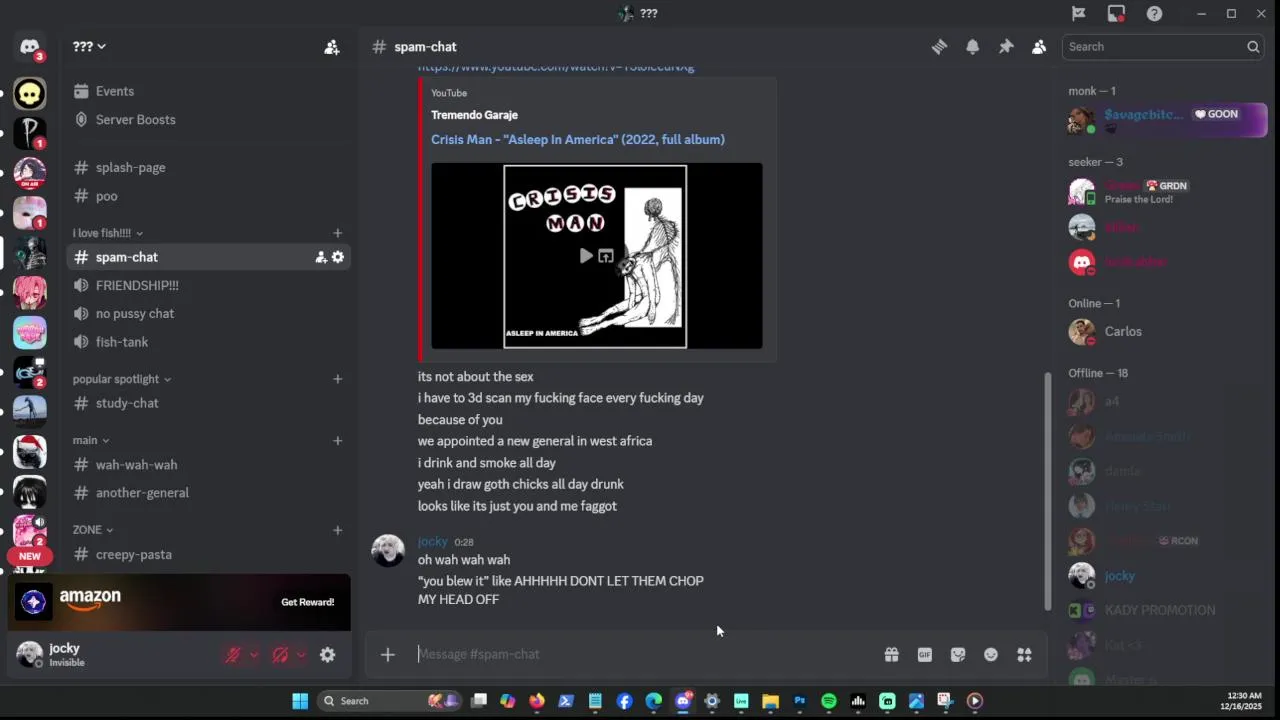Unmute the microphone in user panel
The width and height of the screenshot is (1280, 720).
point(233,655)
